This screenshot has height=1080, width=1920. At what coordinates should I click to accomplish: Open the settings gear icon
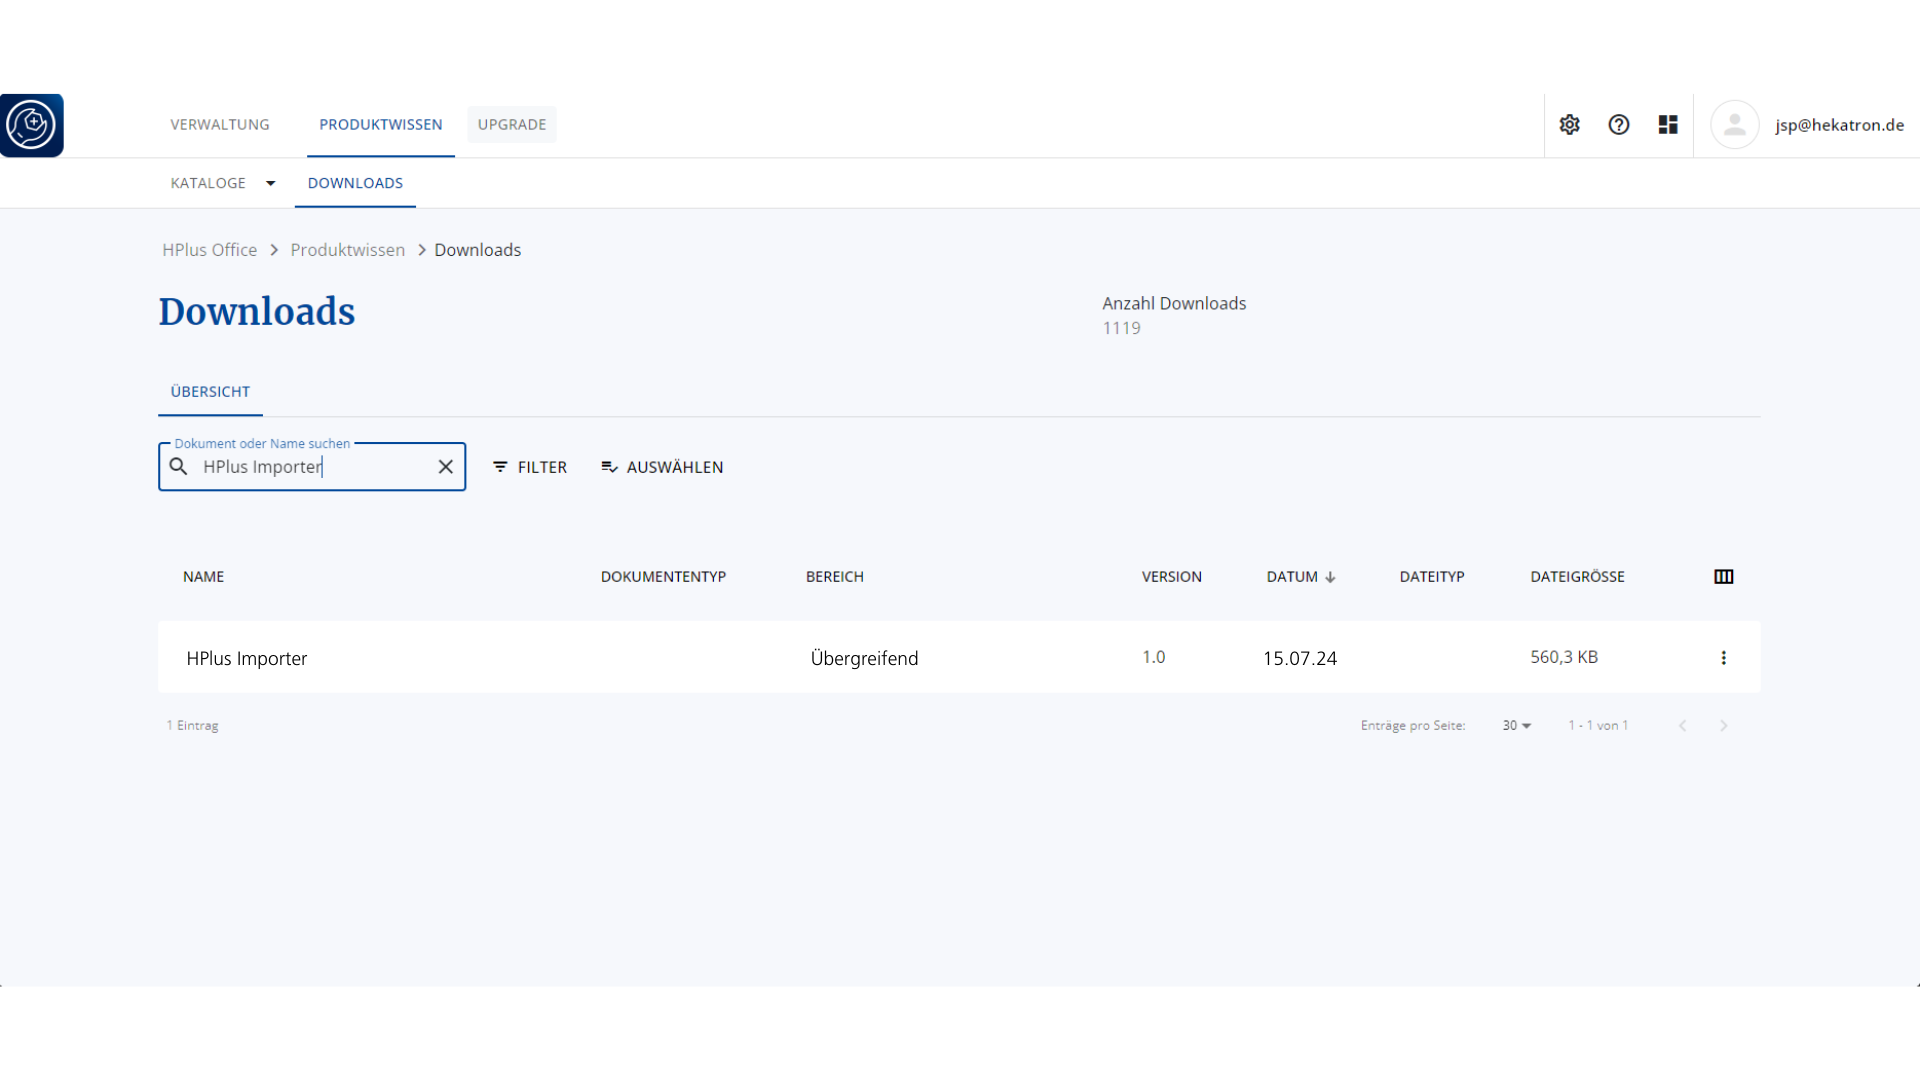(1569, 125)
